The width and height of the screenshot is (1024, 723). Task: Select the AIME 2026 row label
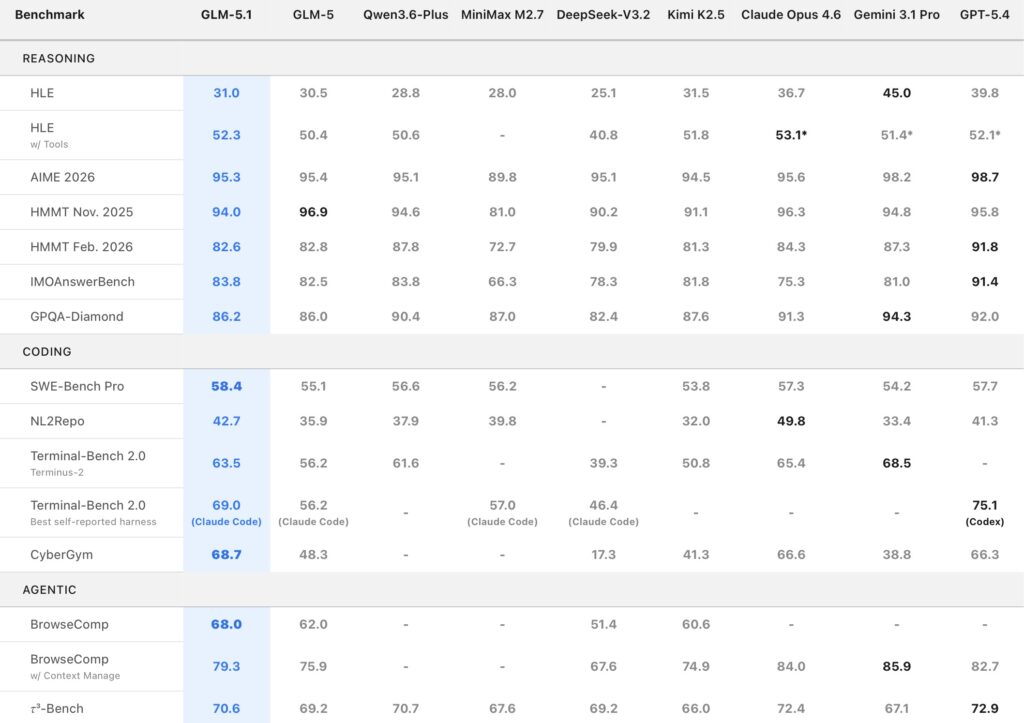click(x=62, y=178)
